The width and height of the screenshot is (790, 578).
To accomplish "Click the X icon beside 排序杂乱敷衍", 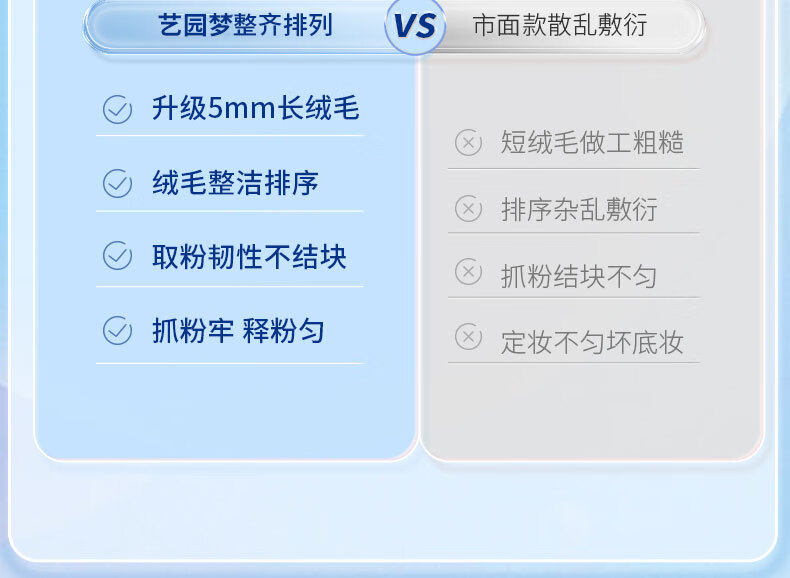I will 468,209.
